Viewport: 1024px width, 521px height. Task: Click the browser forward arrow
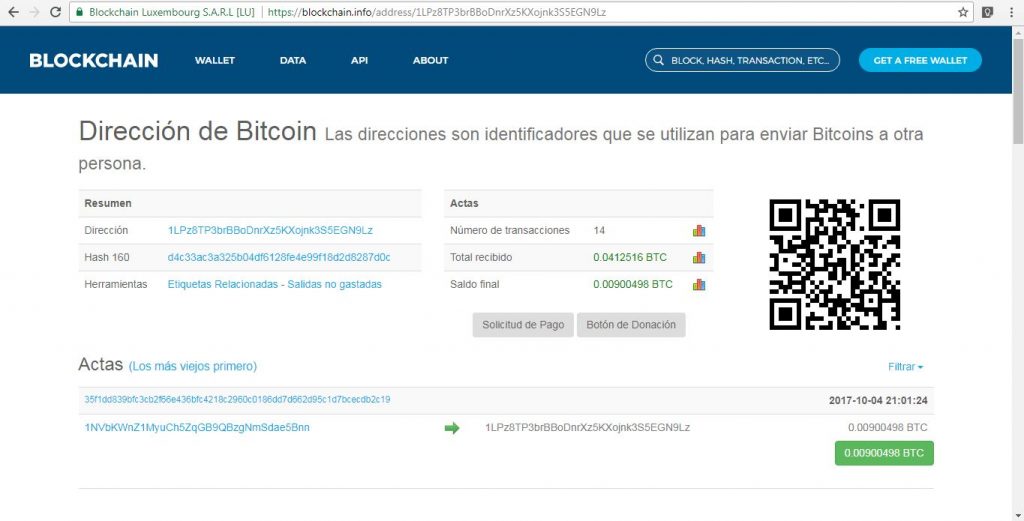click(34, 12)
